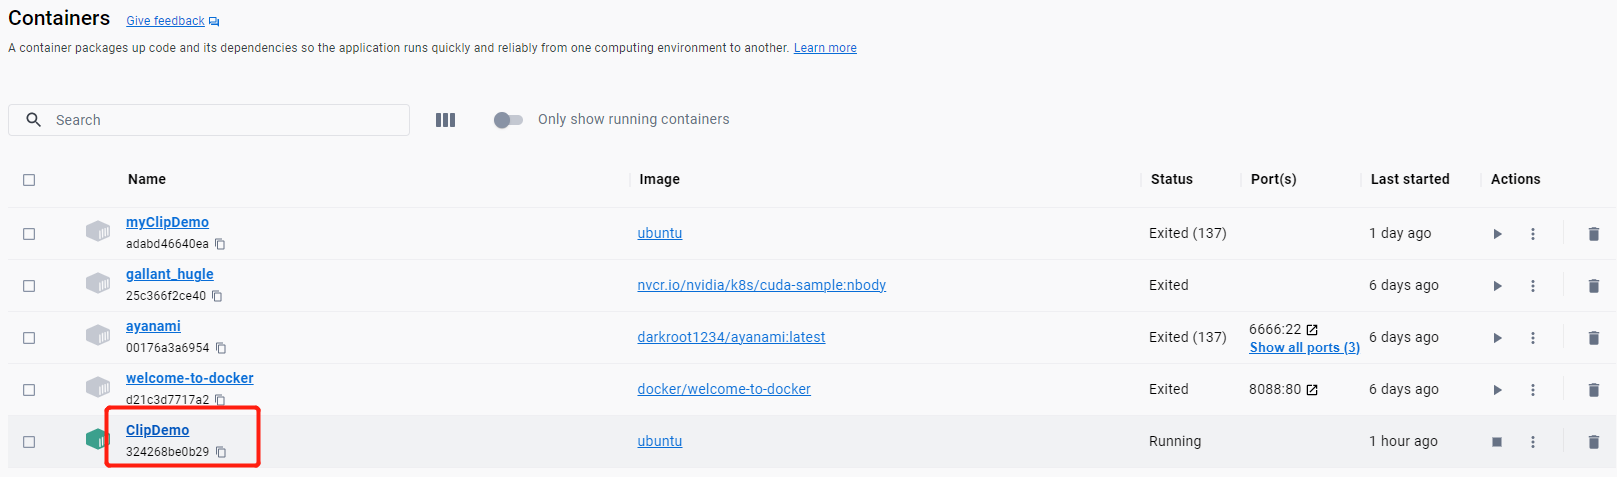Start the ayanami container

[x=1497, y=338]
